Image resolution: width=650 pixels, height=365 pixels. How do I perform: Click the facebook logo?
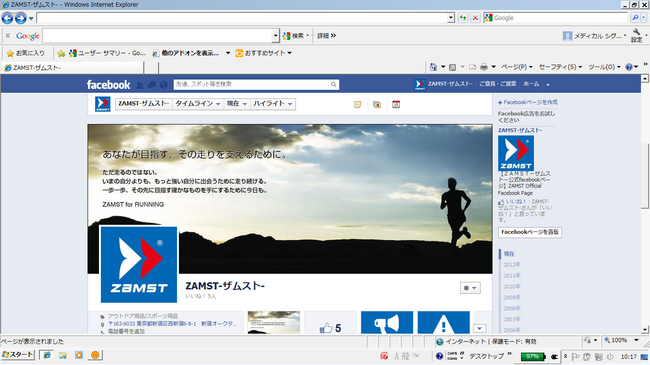tap(109, 85)
